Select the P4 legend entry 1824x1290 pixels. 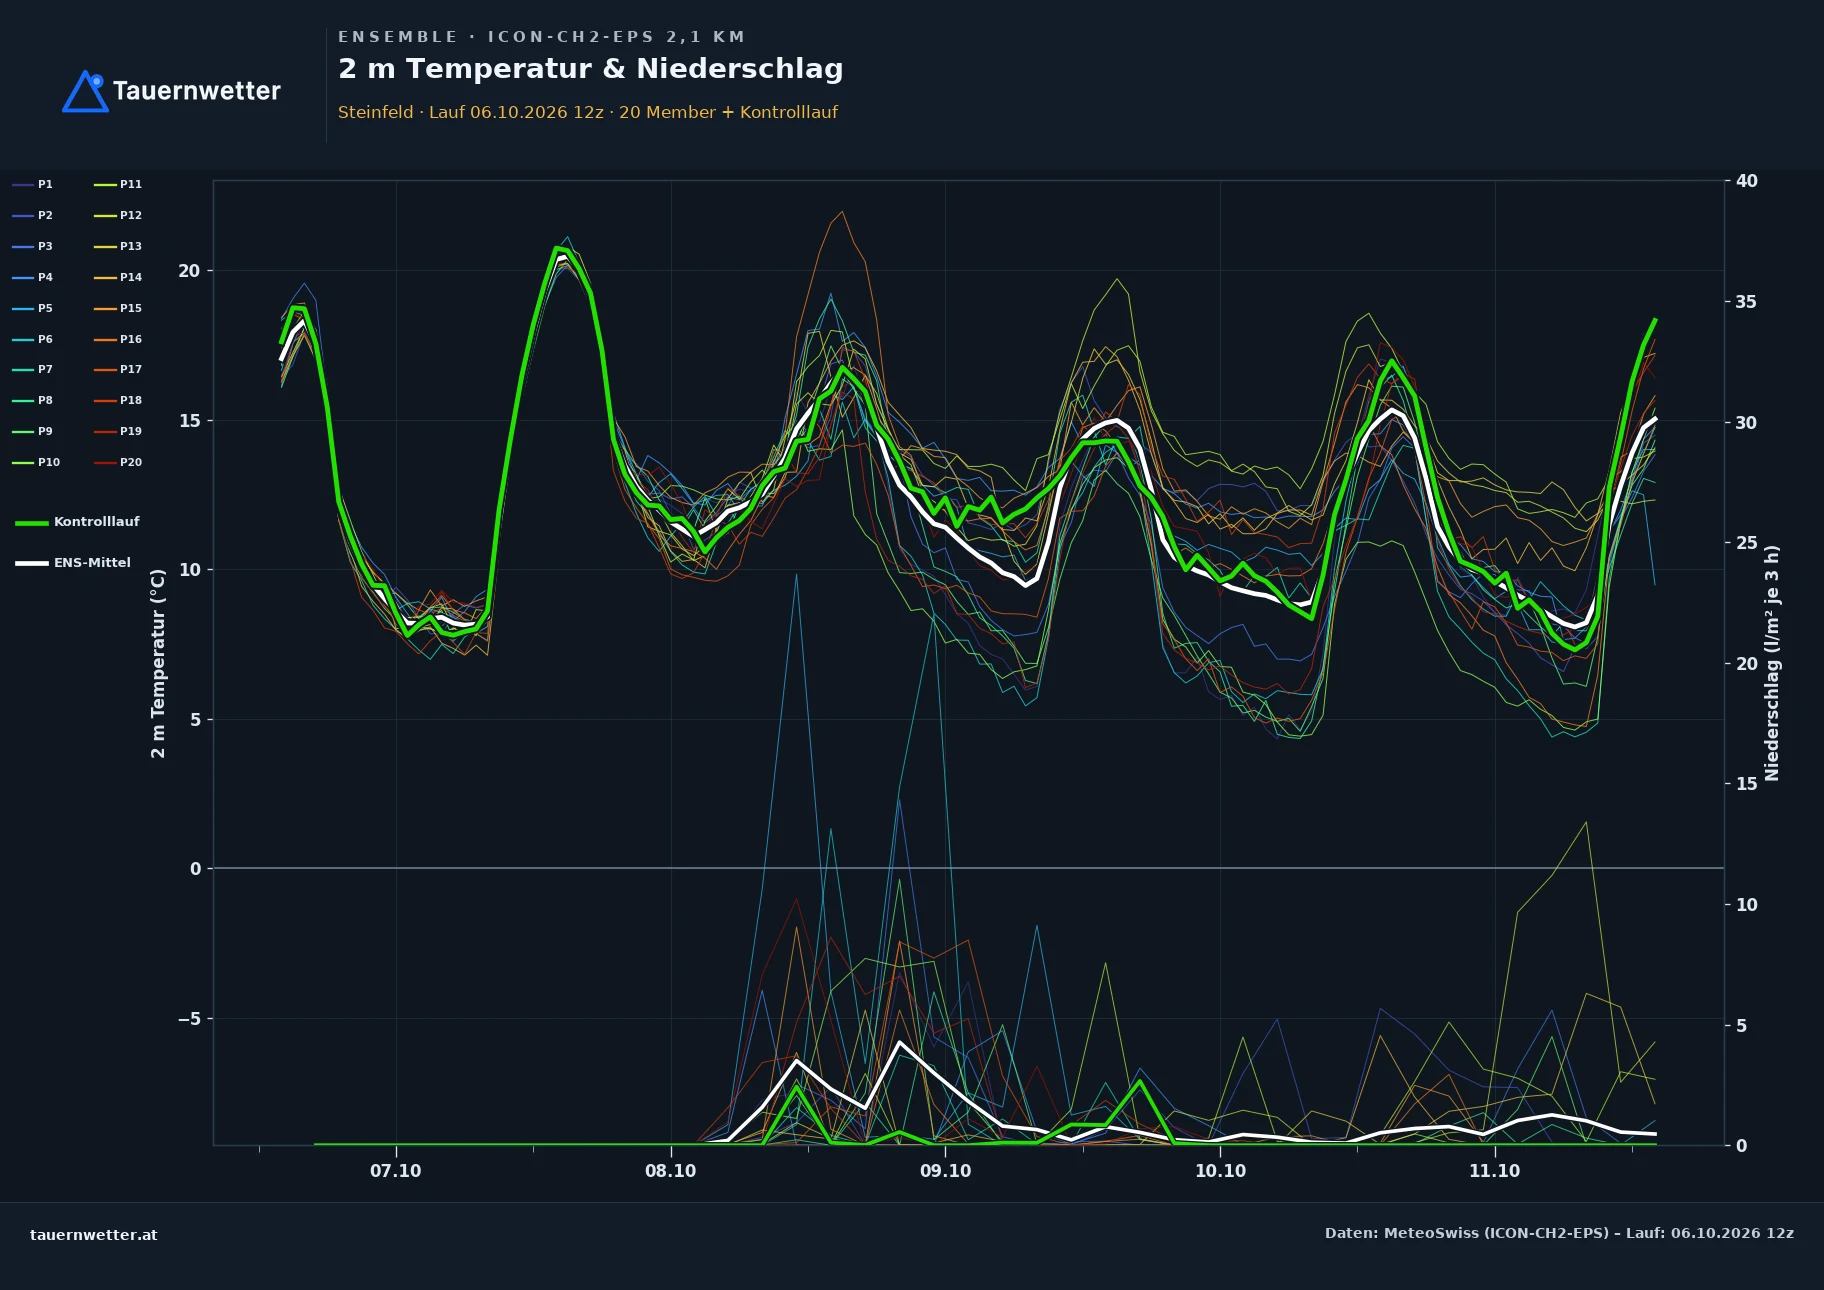tap(33, 277)
